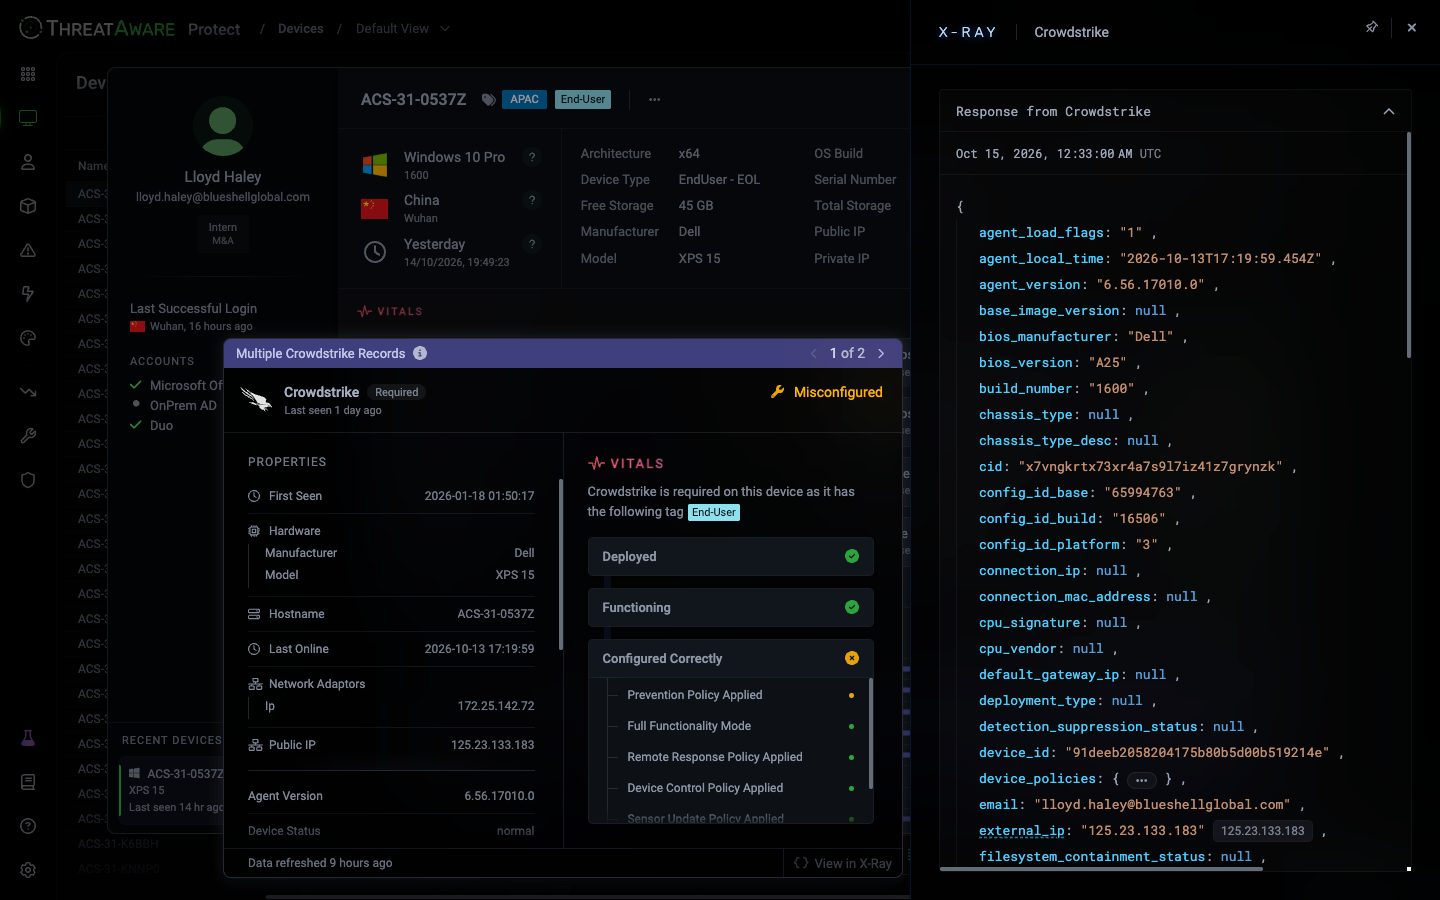Open the lightning-bolt sidebar icon
The height and width of the screenshot is (900, 1440).
pyautogui.click(x=28, y=294)
